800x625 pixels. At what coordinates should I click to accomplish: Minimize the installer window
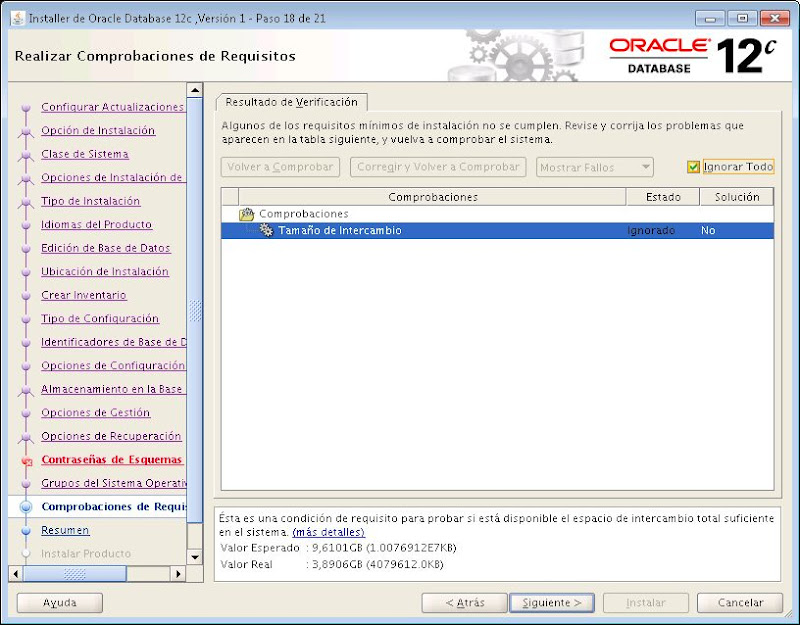[x=710, y=19]
